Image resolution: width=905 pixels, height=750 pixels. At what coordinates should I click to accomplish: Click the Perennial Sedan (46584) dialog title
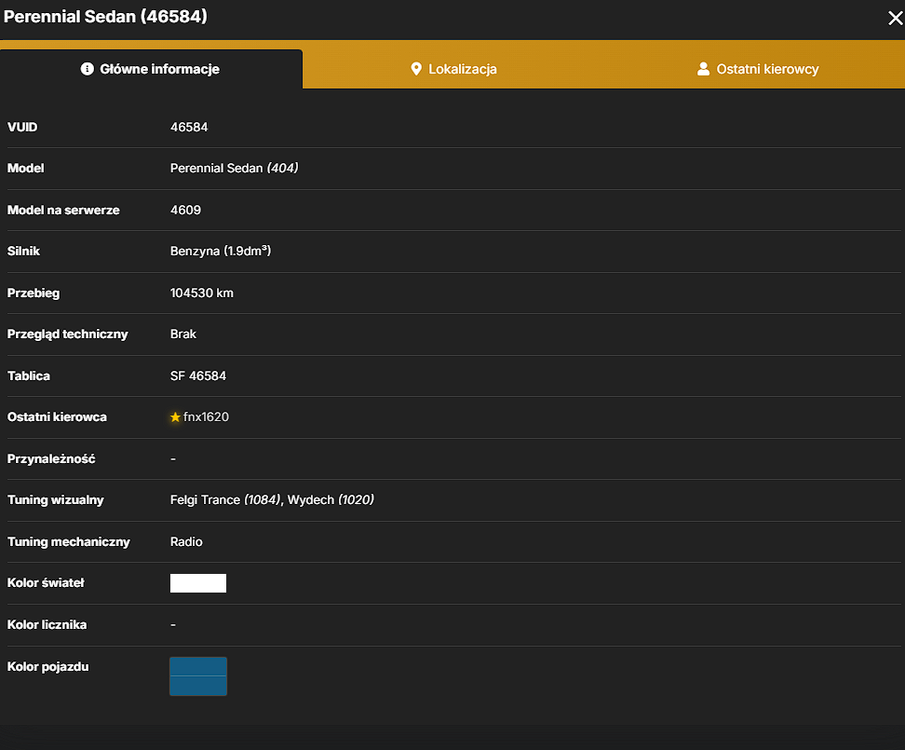[x=105, y=16]
